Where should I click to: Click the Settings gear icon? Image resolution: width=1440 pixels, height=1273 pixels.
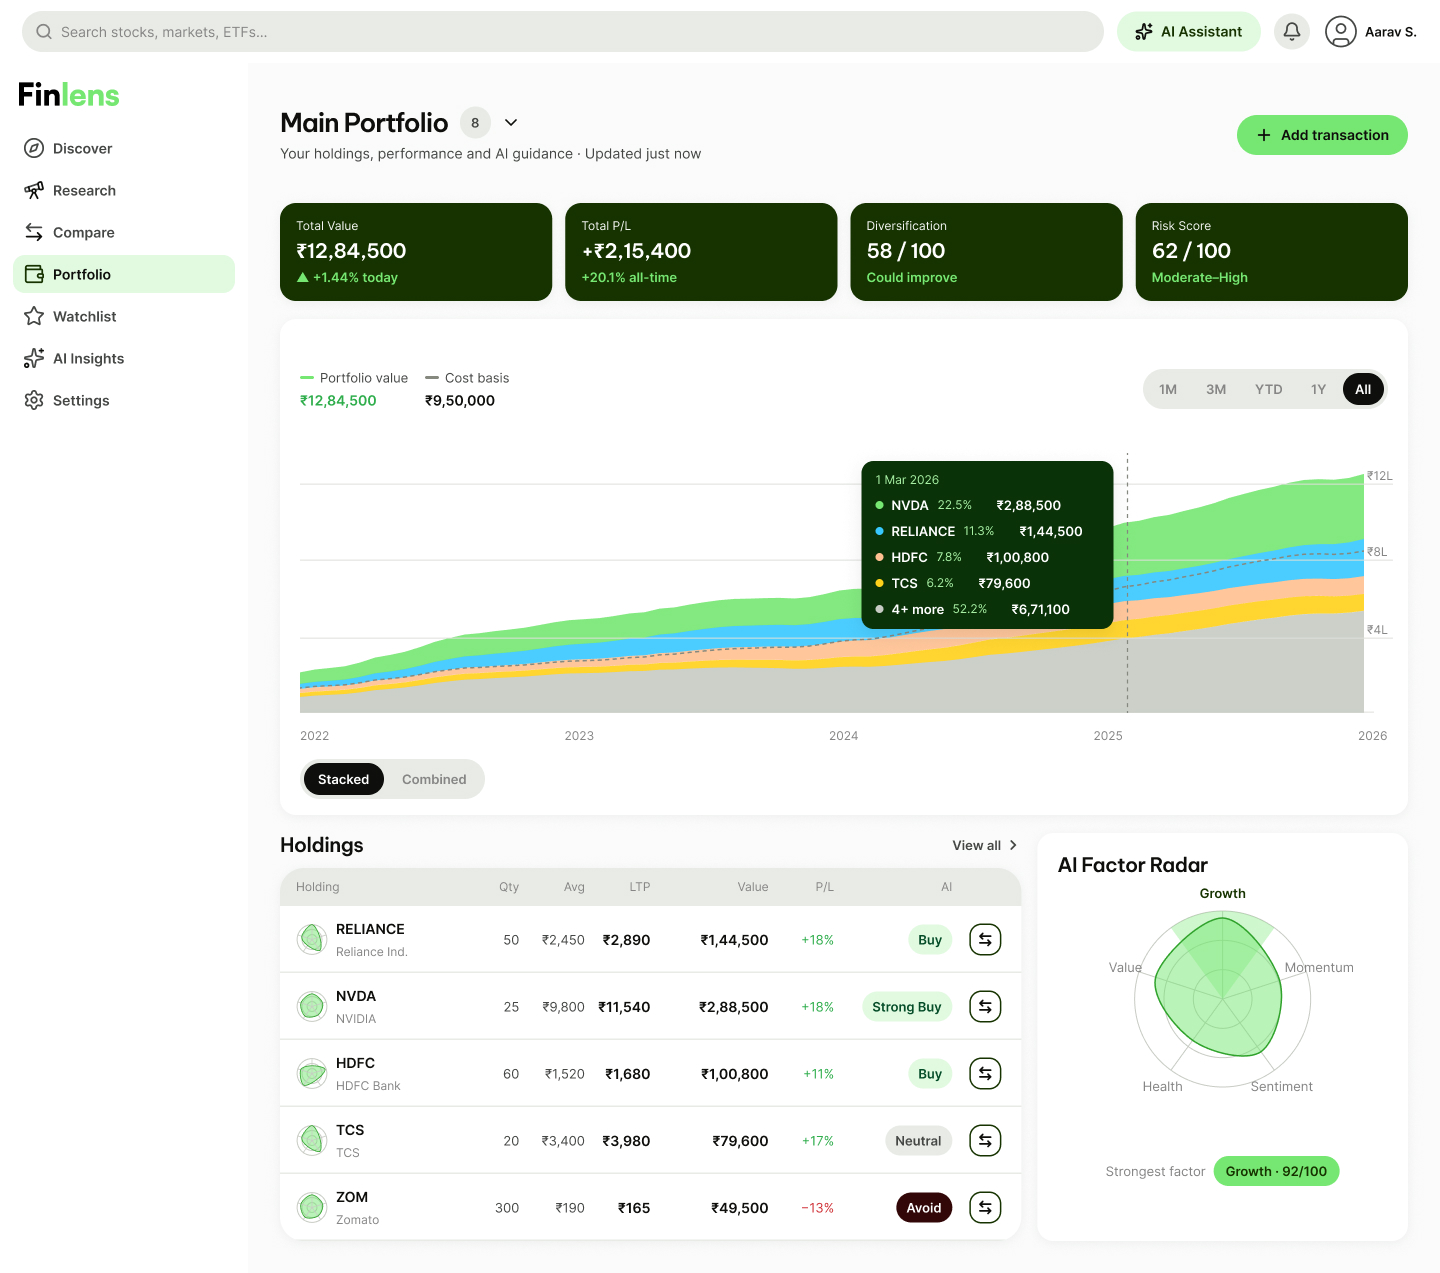pyautogui.click(x=34, y=400)
